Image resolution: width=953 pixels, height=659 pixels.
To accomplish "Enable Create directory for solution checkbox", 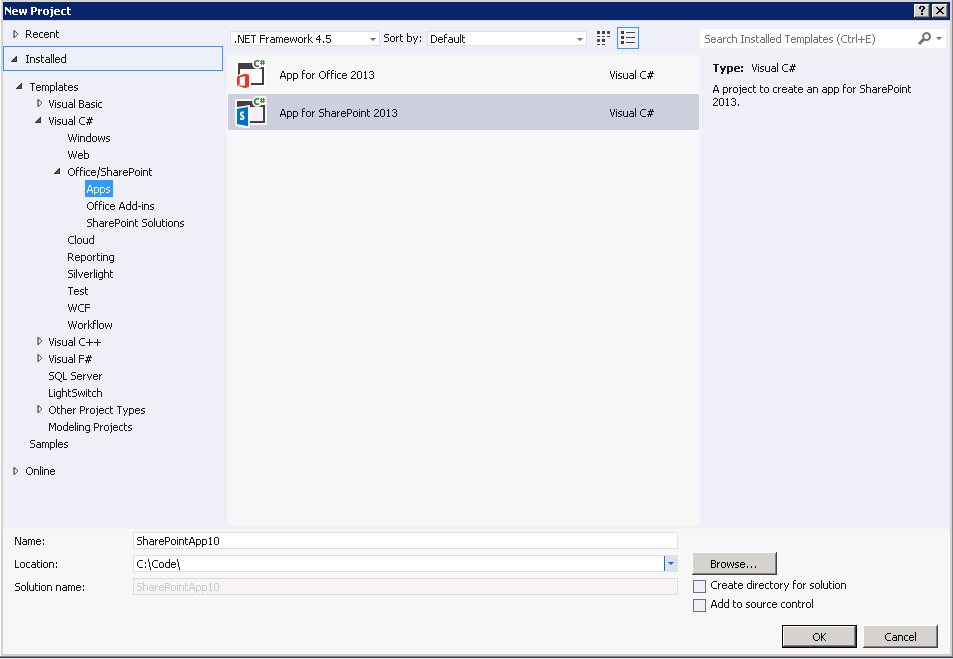I will tap(700, 586).
